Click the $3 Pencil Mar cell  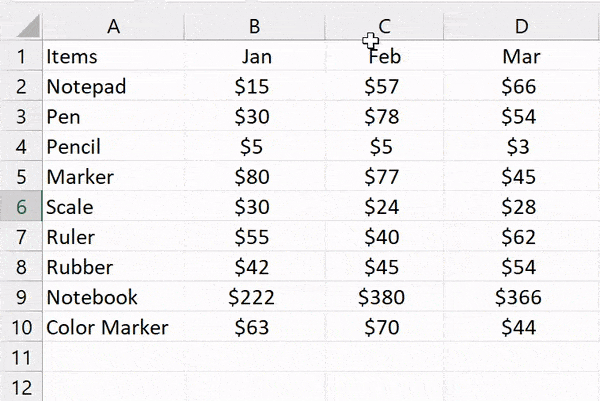522,147
